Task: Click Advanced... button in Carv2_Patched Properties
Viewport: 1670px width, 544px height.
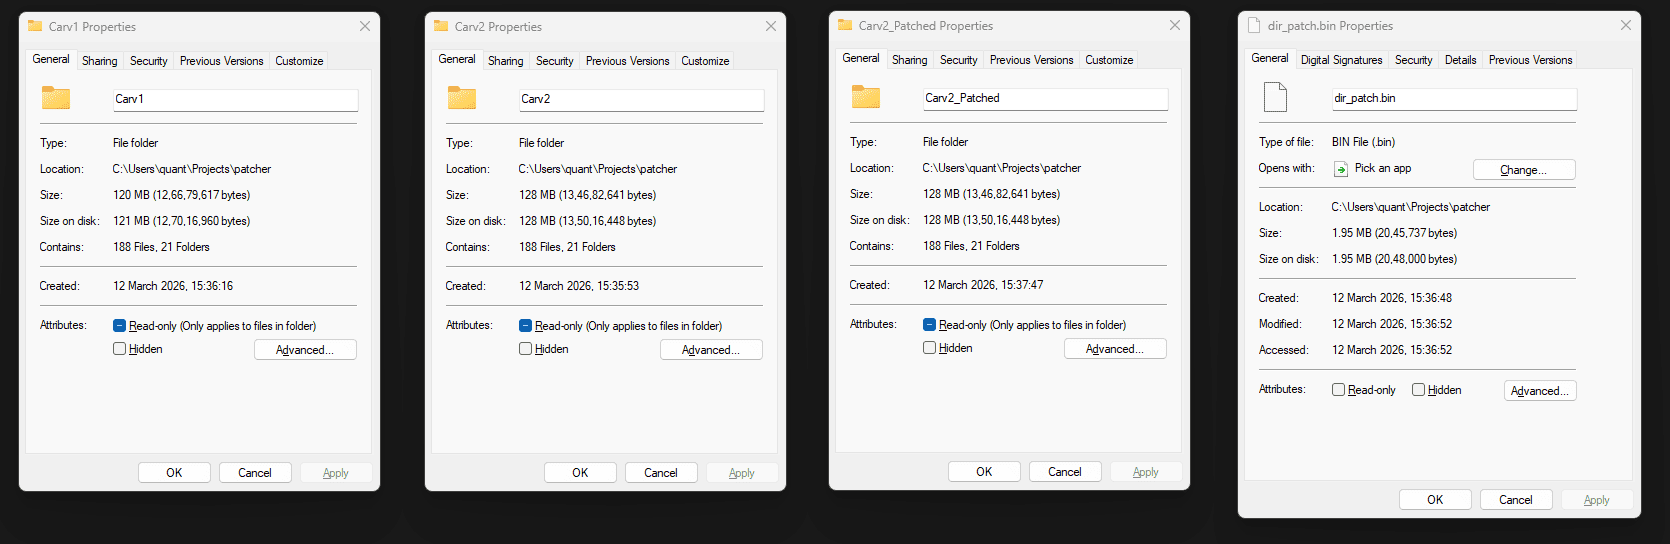Action: pyautogui.click(x=1115, y=349)
